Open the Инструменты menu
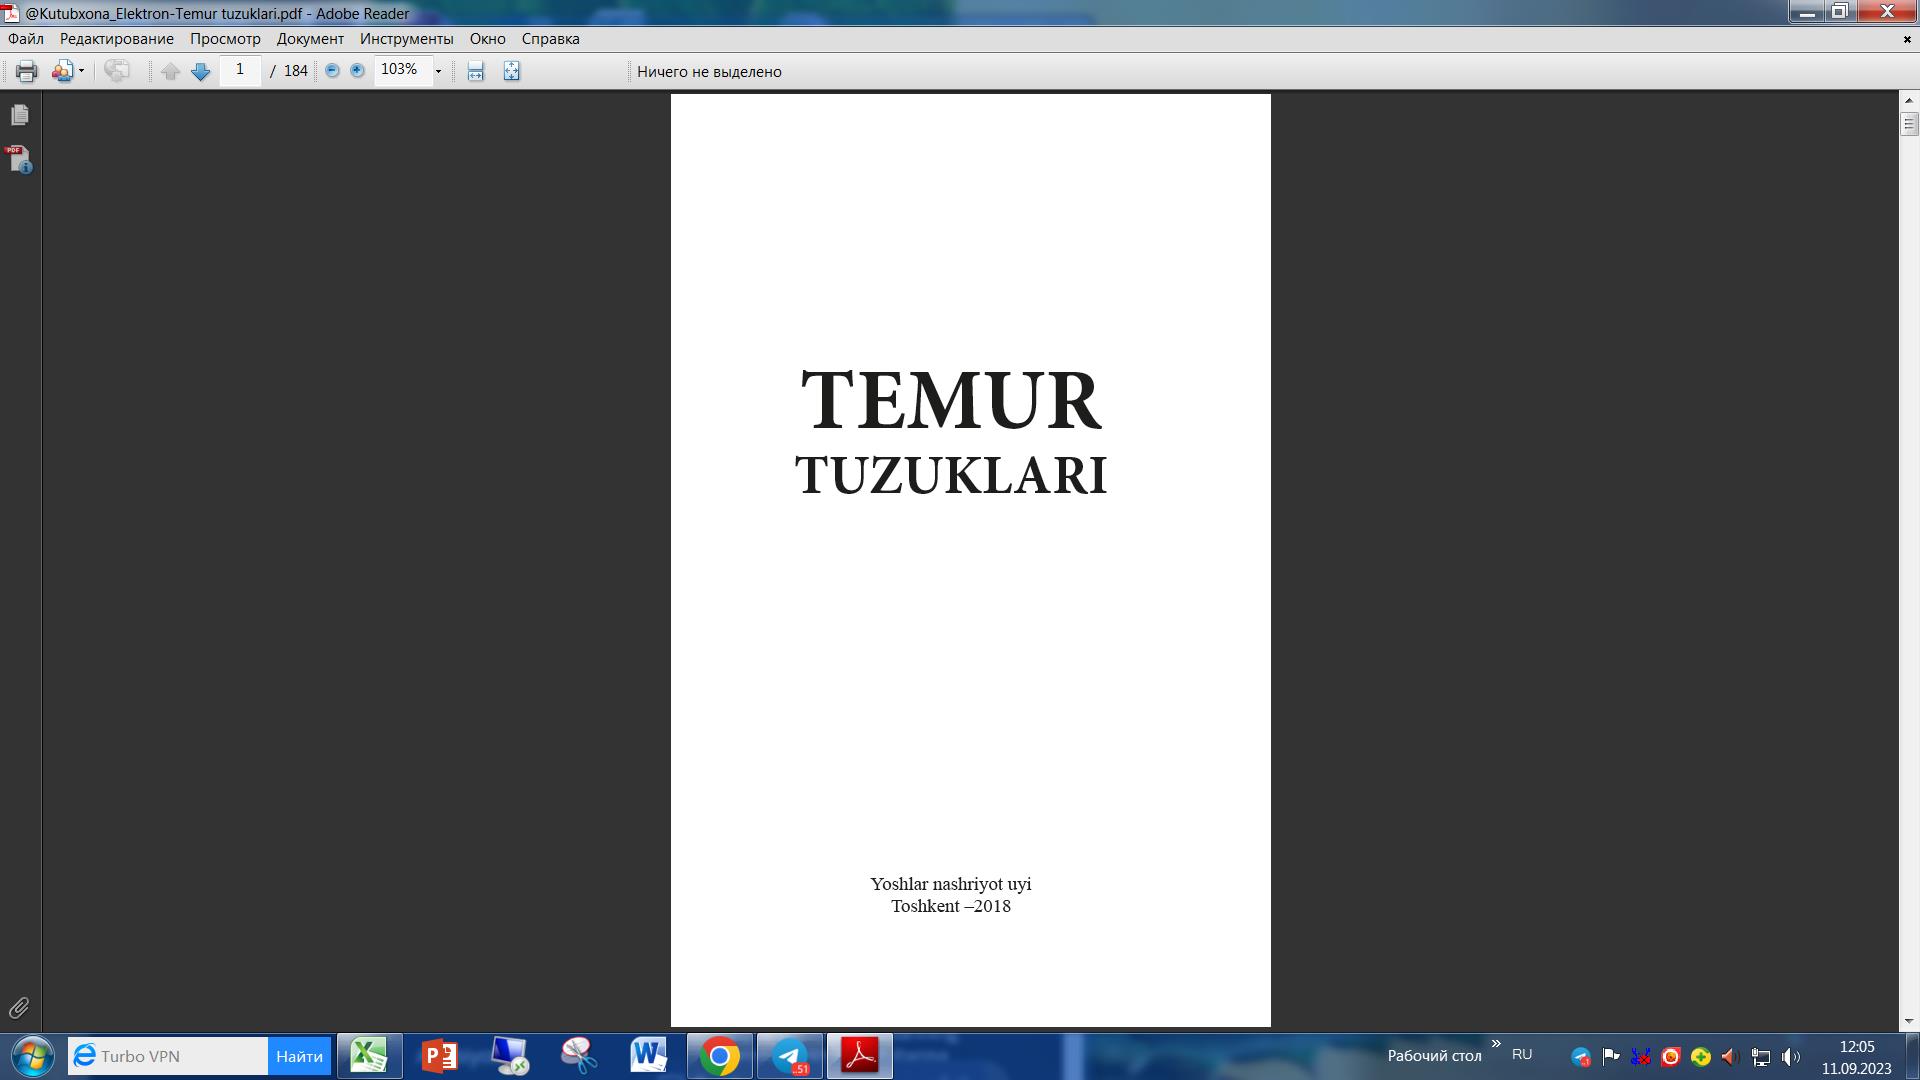Viewport: 1920px width, 1080px height. coord(406,39)
